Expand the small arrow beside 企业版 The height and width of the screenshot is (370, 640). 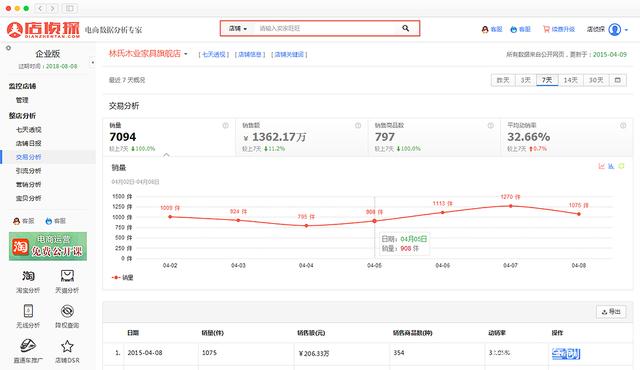click(x=93, y=62)
